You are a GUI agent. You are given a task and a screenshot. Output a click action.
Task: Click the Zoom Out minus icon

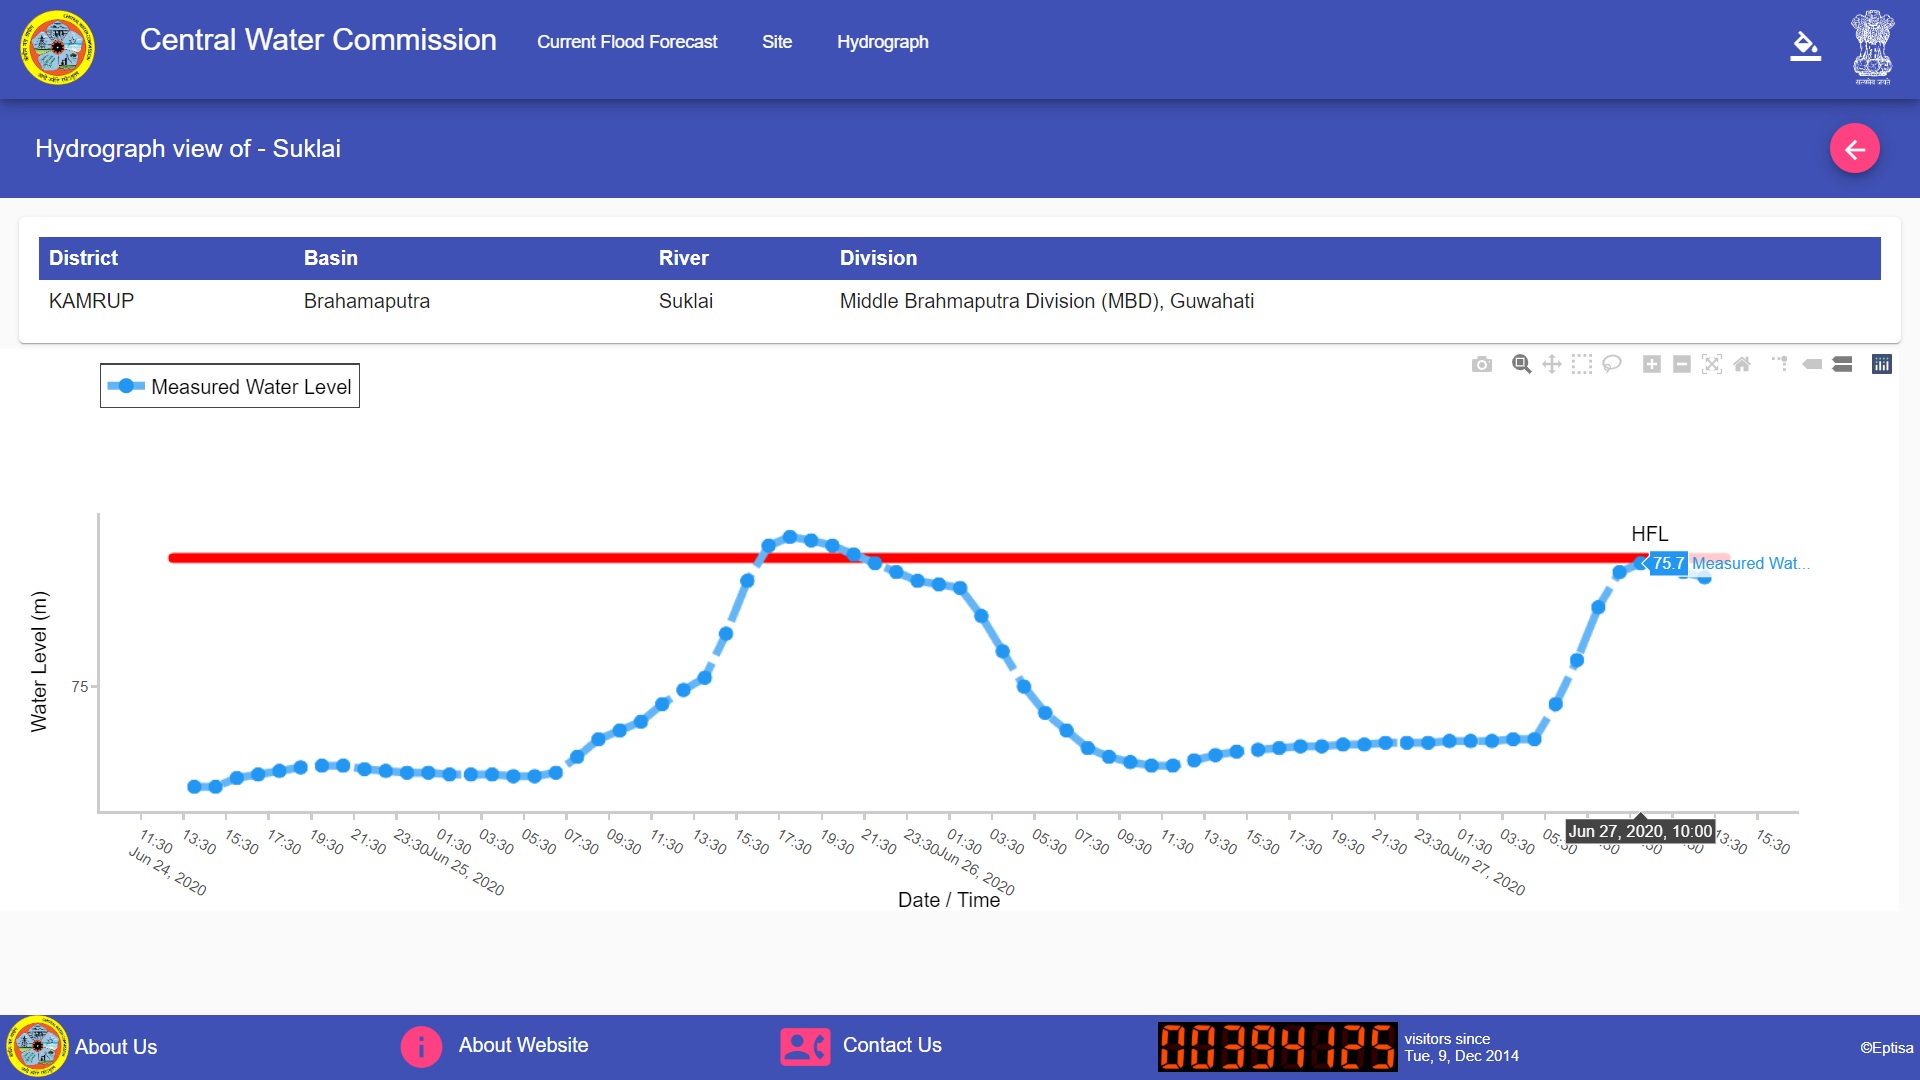pyautogui.click(x=1682, y=364)
